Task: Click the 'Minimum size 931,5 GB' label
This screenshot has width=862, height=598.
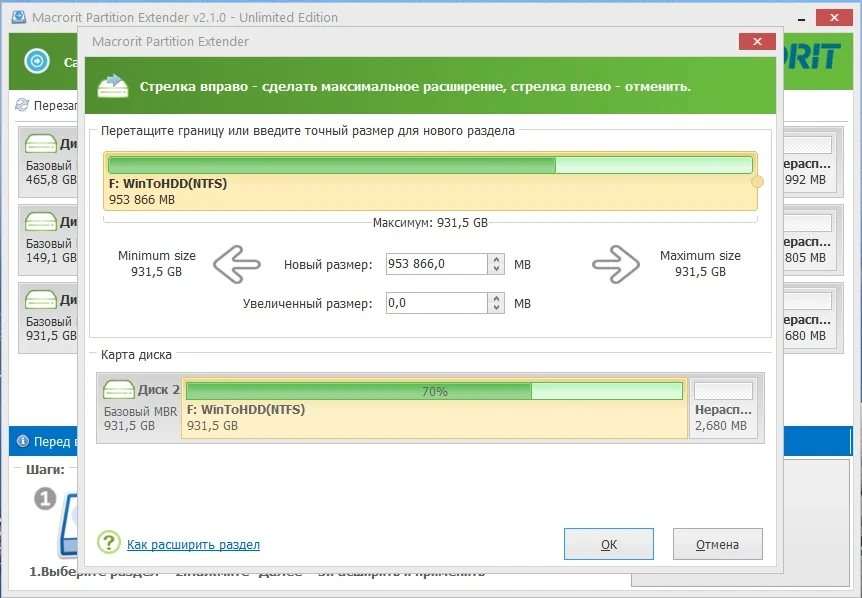Action: [157, 264]
